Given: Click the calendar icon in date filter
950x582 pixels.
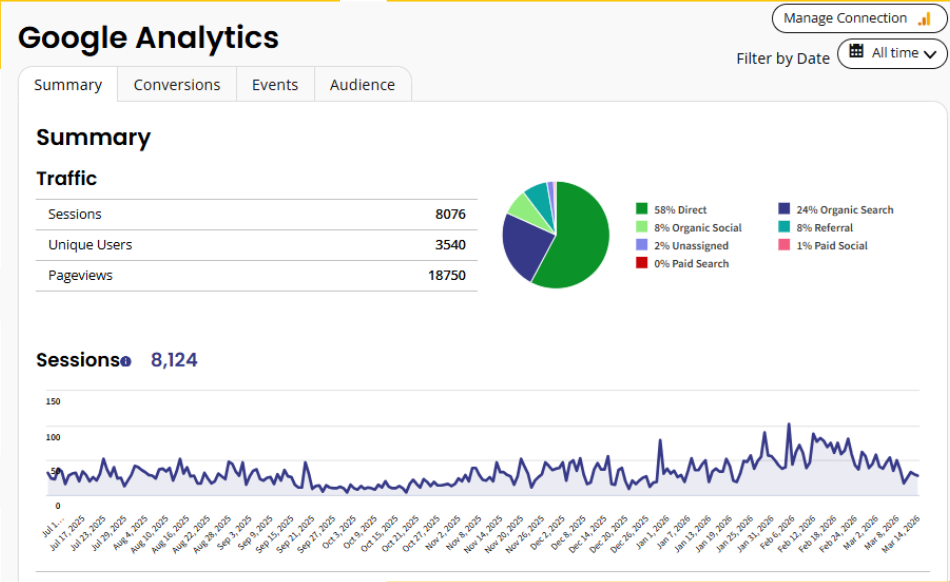Looking at the screenshot, I should click(856, 52).
